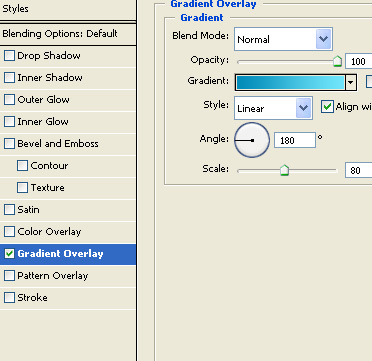Open the Outer Glow settings label
The image size is (372, 361).
[x=43, y=100]
